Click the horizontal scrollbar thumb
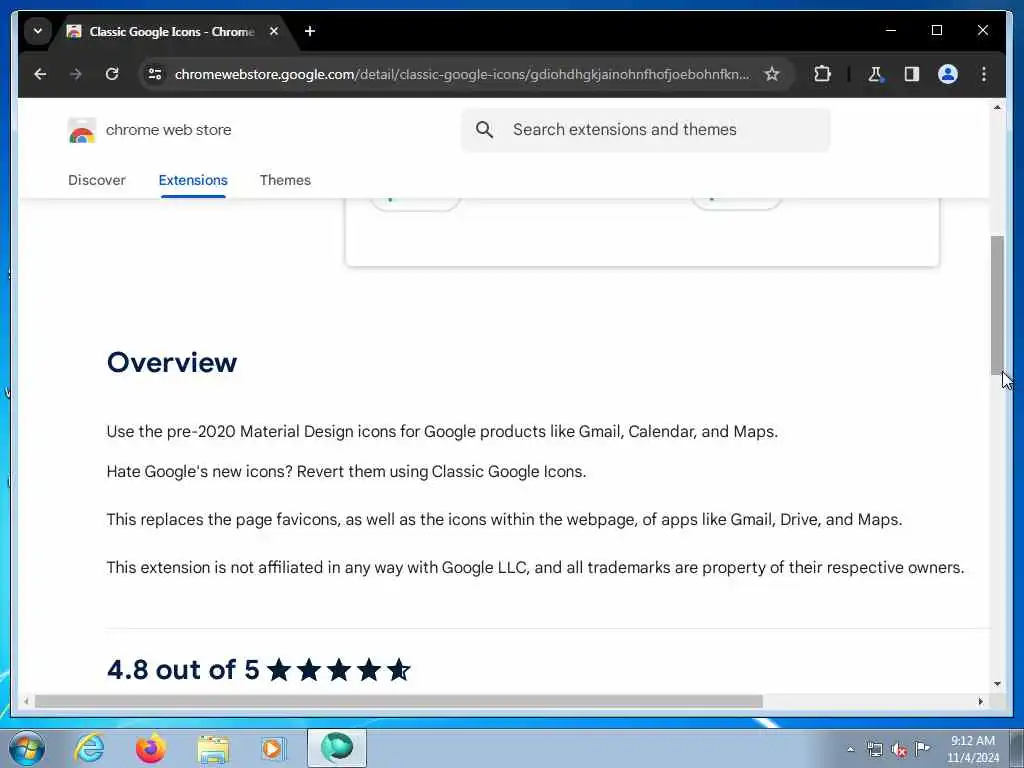This screenshot has width=1024, height=768. (398, 701)
